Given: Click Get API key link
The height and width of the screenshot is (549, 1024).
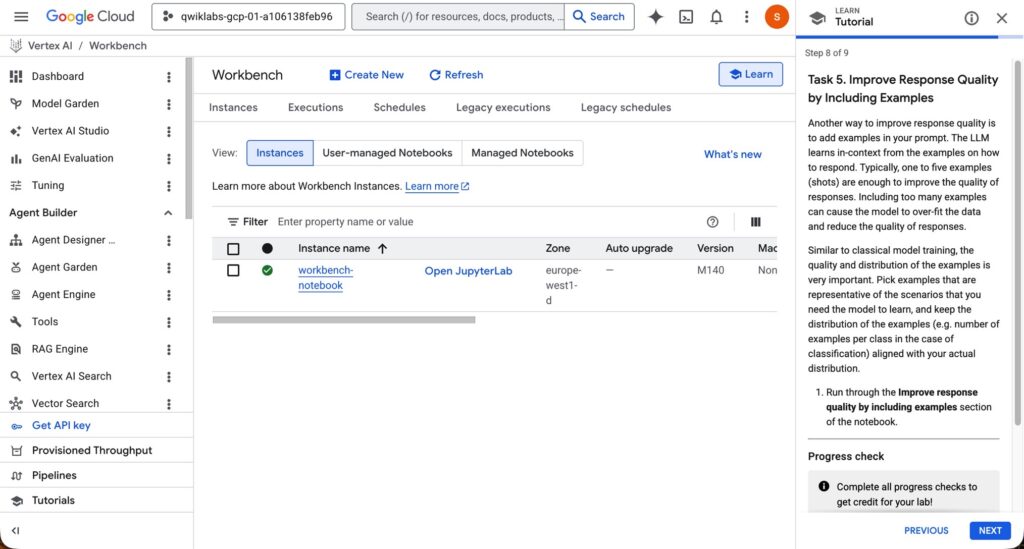Looking at the screenshot, I should click(61, 426).
